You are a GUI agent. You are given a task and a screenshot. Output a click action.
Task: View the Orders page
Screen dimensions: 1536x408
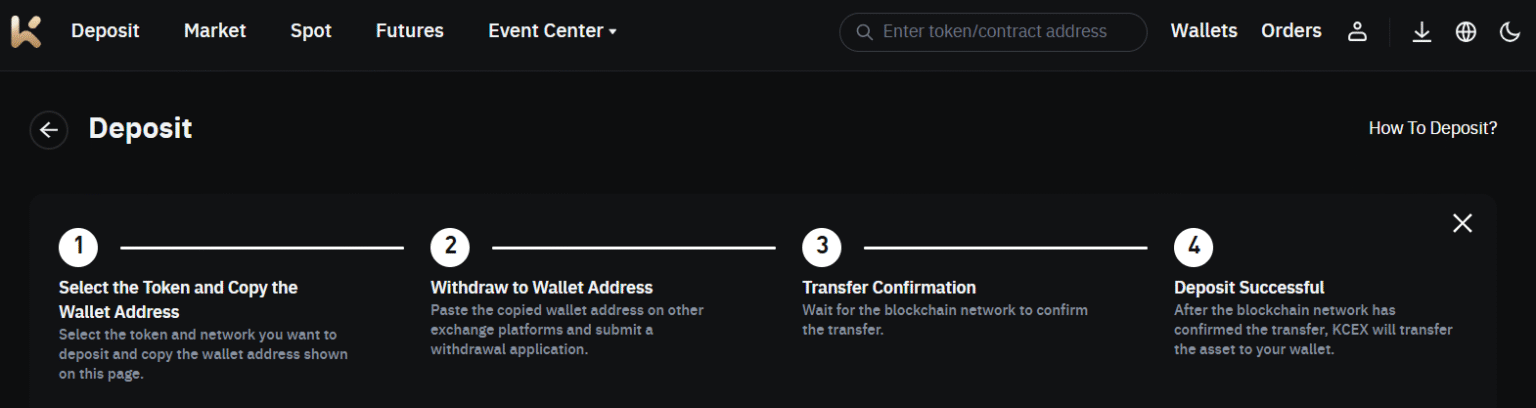point(1291,31)
